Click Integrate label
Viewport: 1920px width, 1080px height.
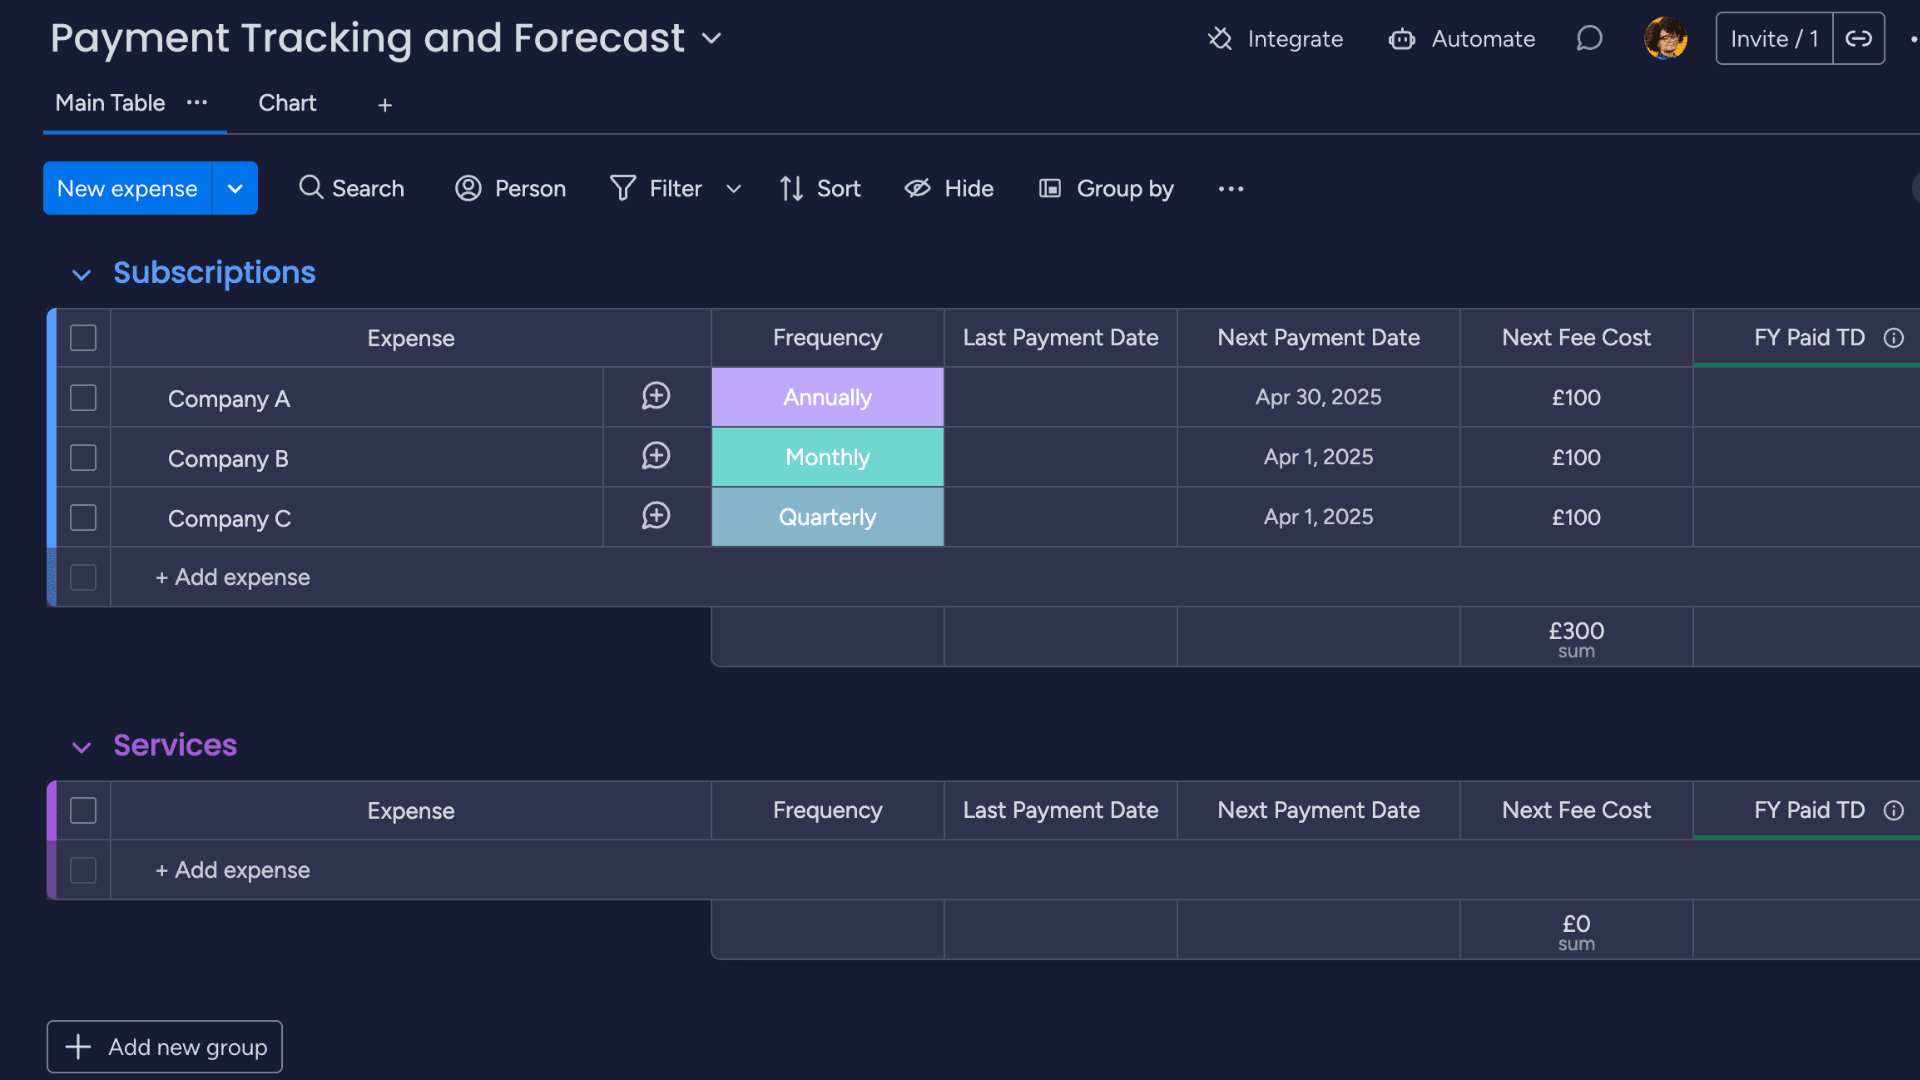click(x=1295, y=39)
